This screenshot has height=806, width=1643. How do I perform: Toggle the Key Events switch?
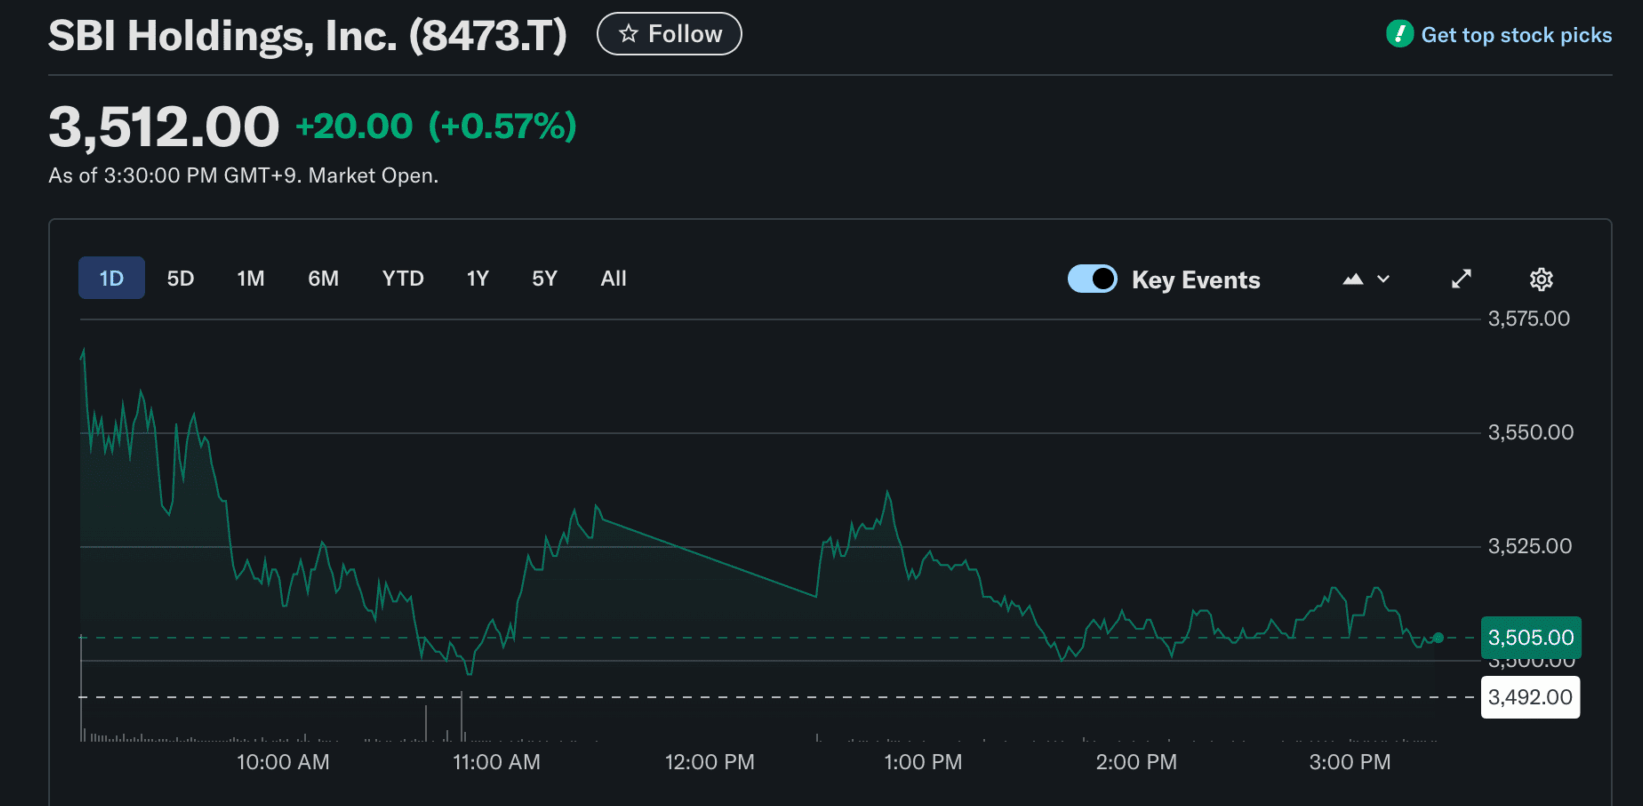tap(1092, 279)
